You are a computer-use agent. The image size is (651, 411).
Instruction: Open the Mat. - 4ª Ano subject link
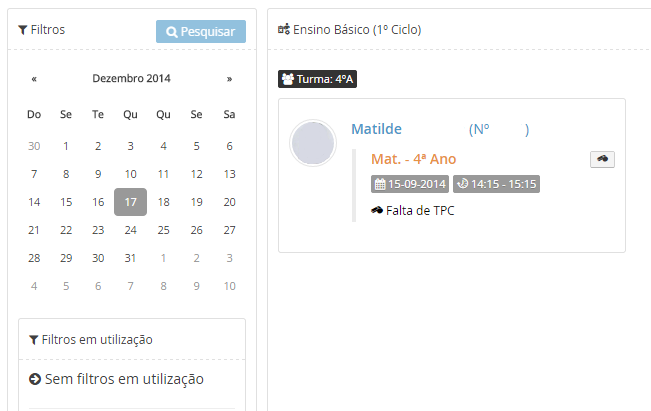click(x=413, y=159)
